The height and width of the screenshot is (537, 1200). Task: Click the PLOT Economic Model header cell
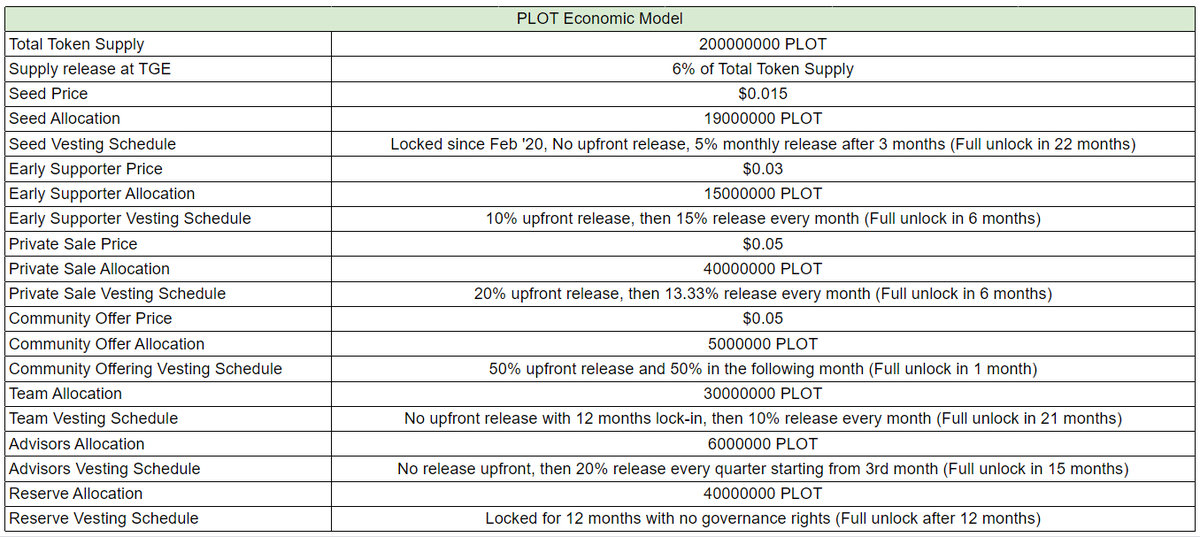click(600, 19)
